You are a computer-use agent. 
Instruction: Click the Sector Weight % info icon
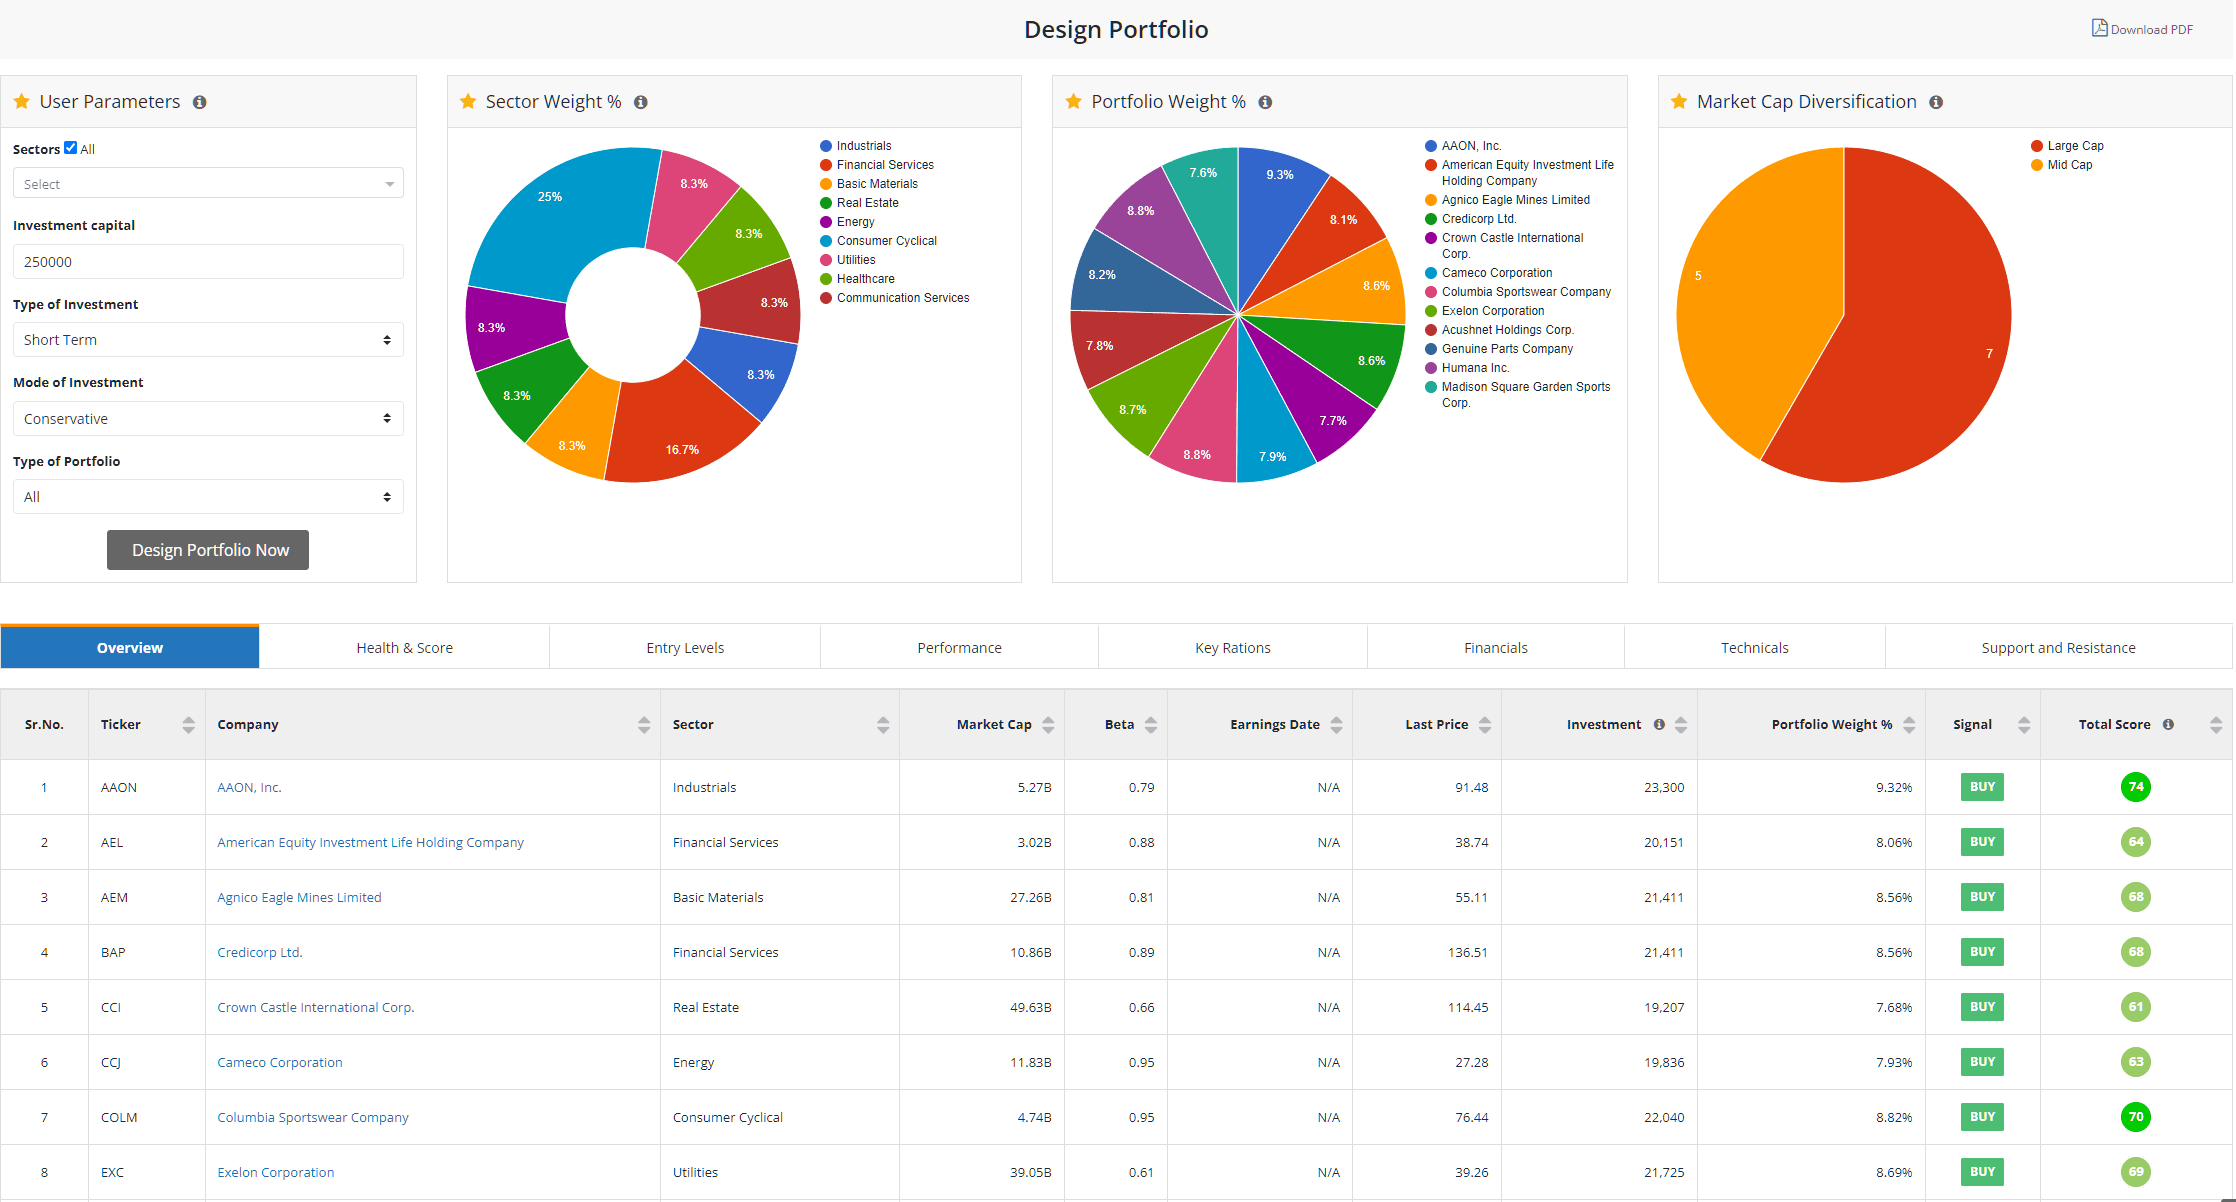click(x=641, y=102)
